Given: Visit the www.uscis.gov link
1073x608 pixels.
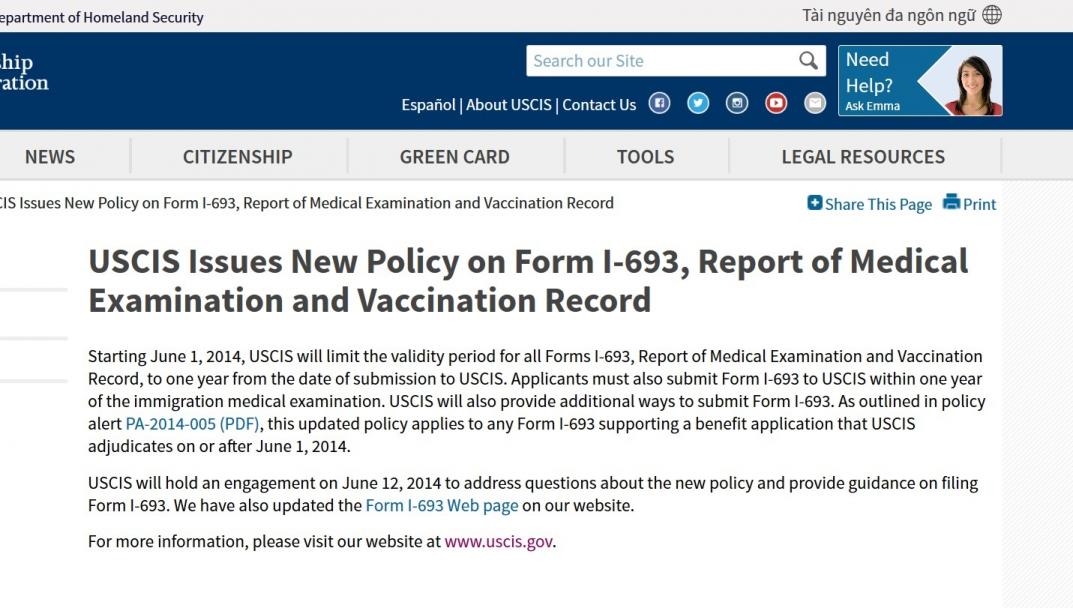Looking at the screenshot, I should pyautogui.click(x=498, y=542).
